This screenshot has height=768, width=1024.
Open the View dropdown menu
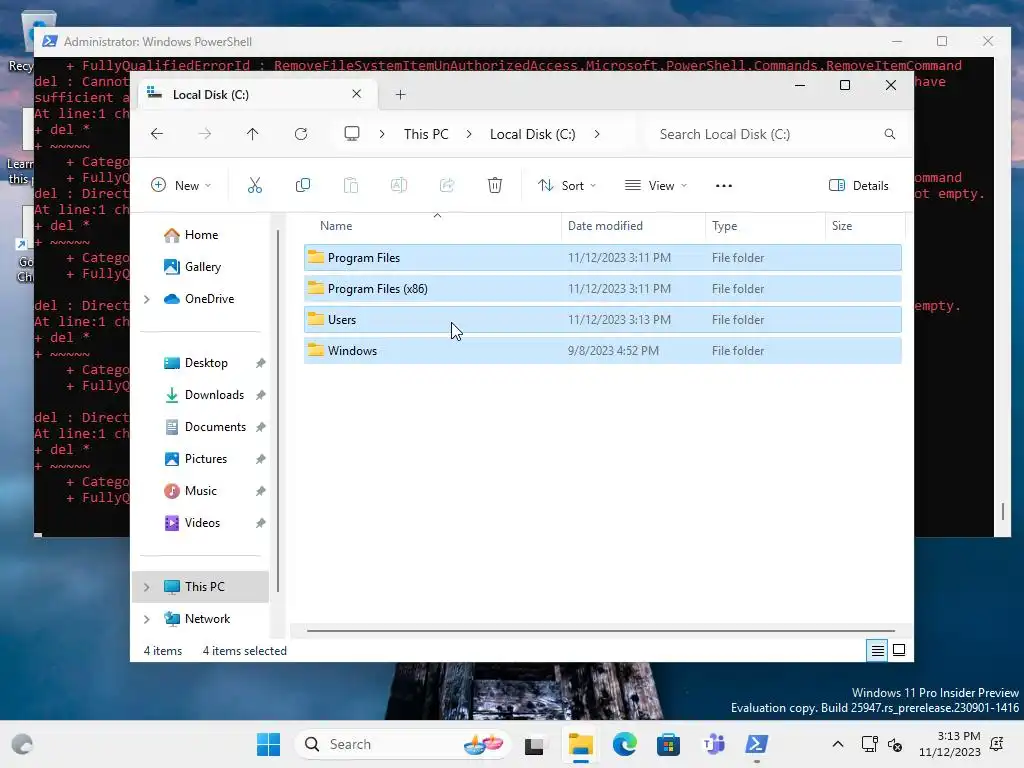[x=656, y=185]
